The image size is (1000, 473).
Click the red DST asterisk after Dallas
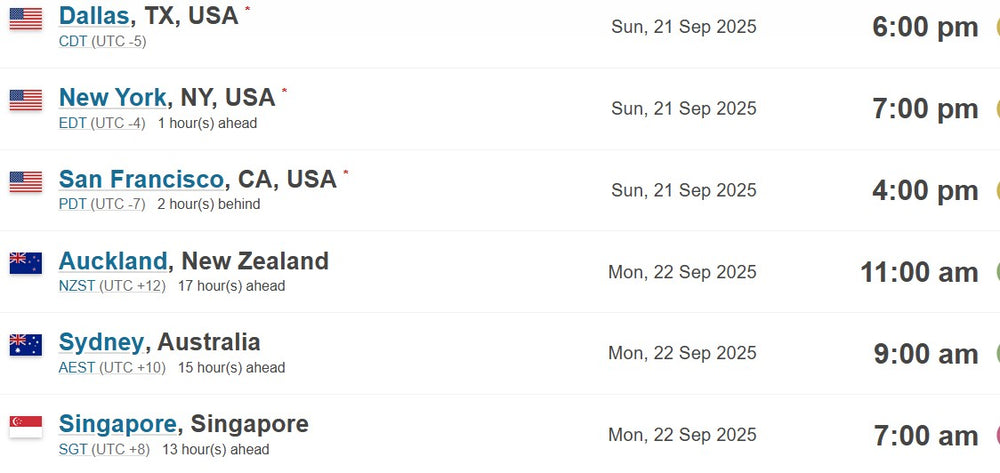coord(247,10)
